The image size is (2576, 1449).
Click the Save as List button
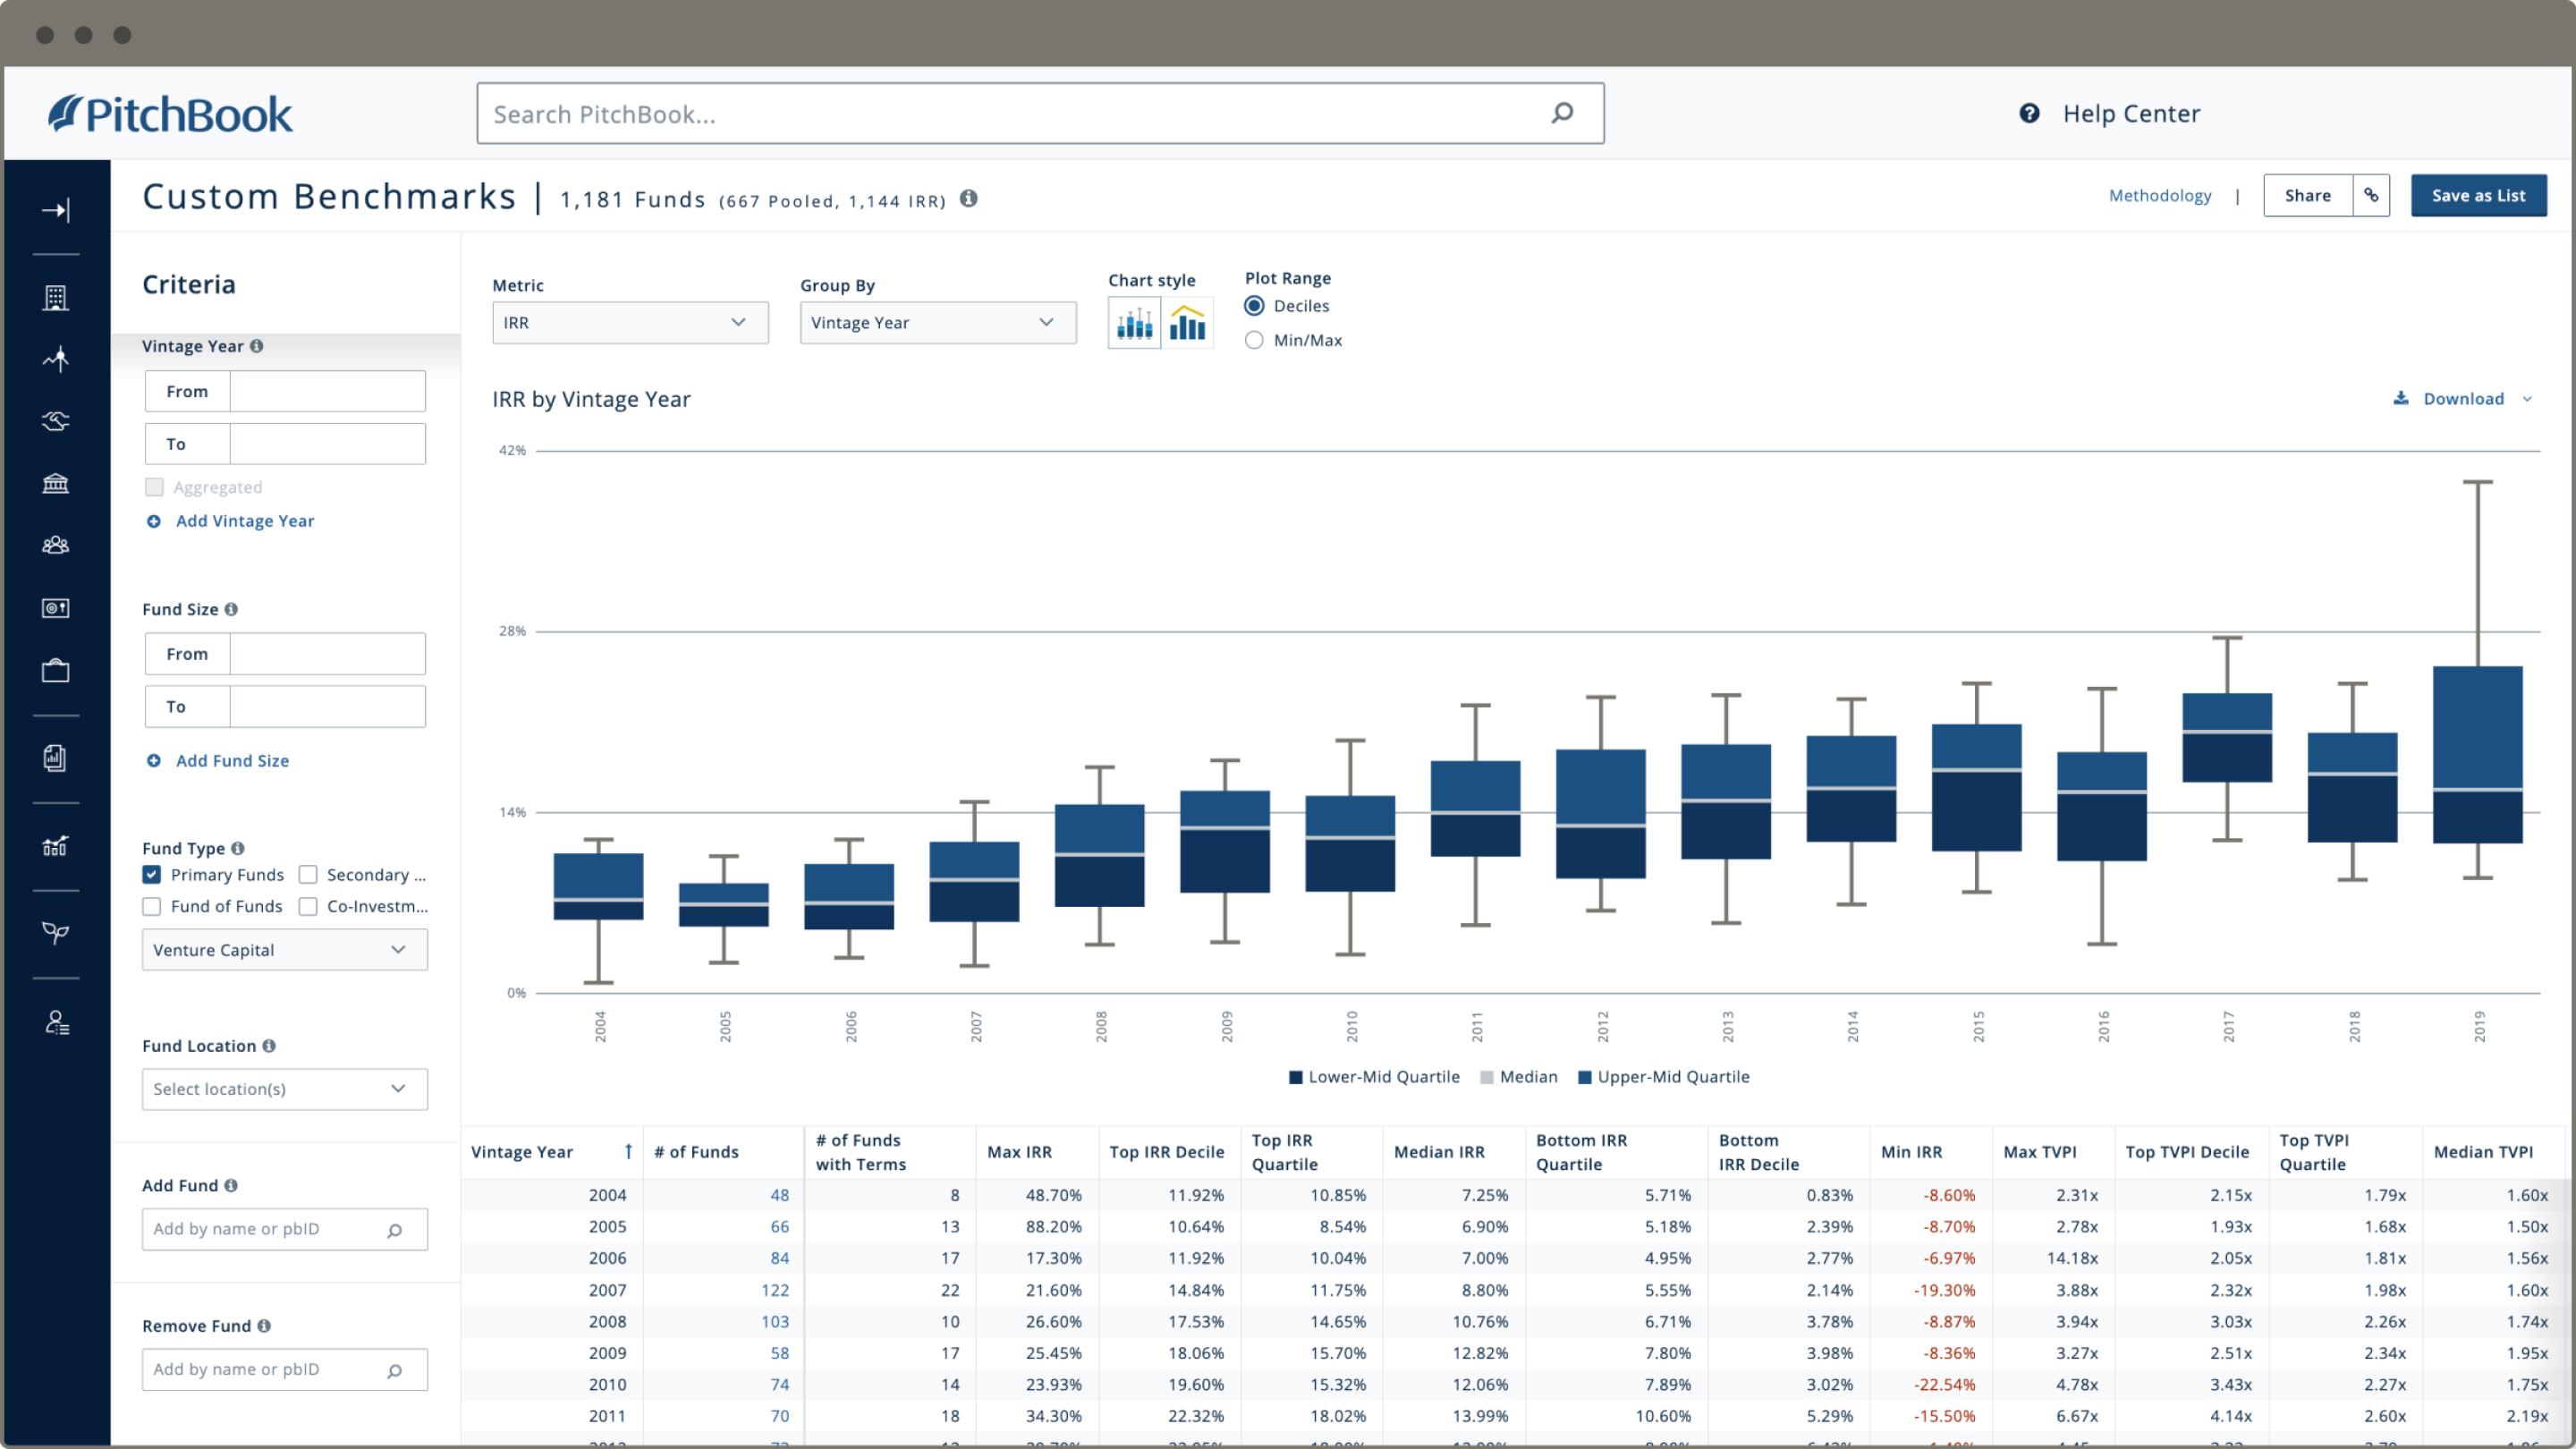[x=2478, y=195]
